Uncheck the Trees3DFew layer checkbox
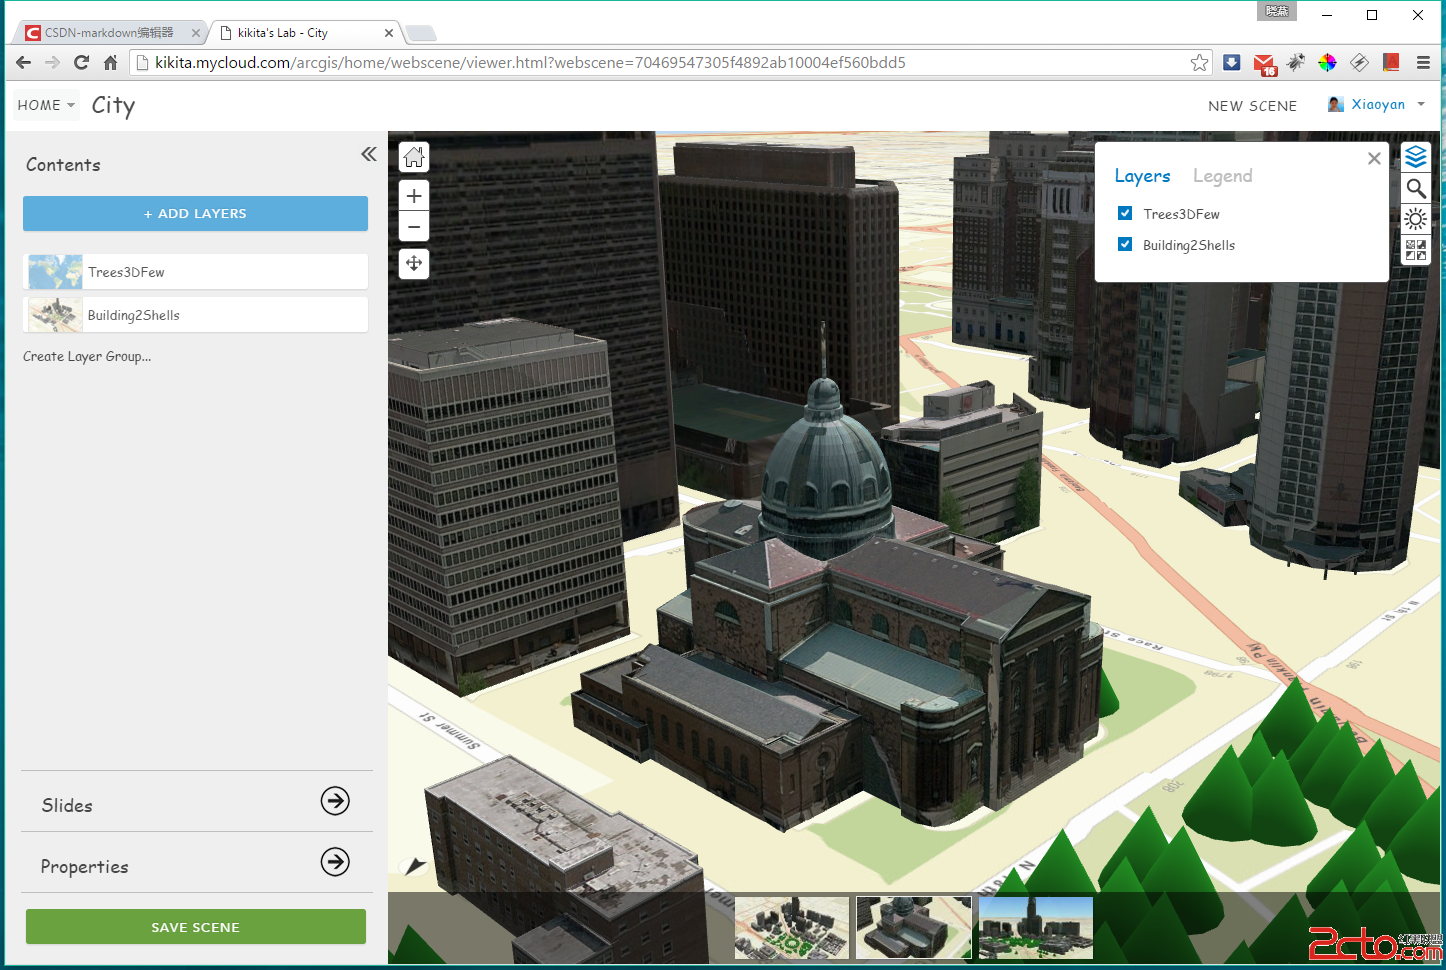The width and height of the screenshot is (1446, 970). 1125,213
